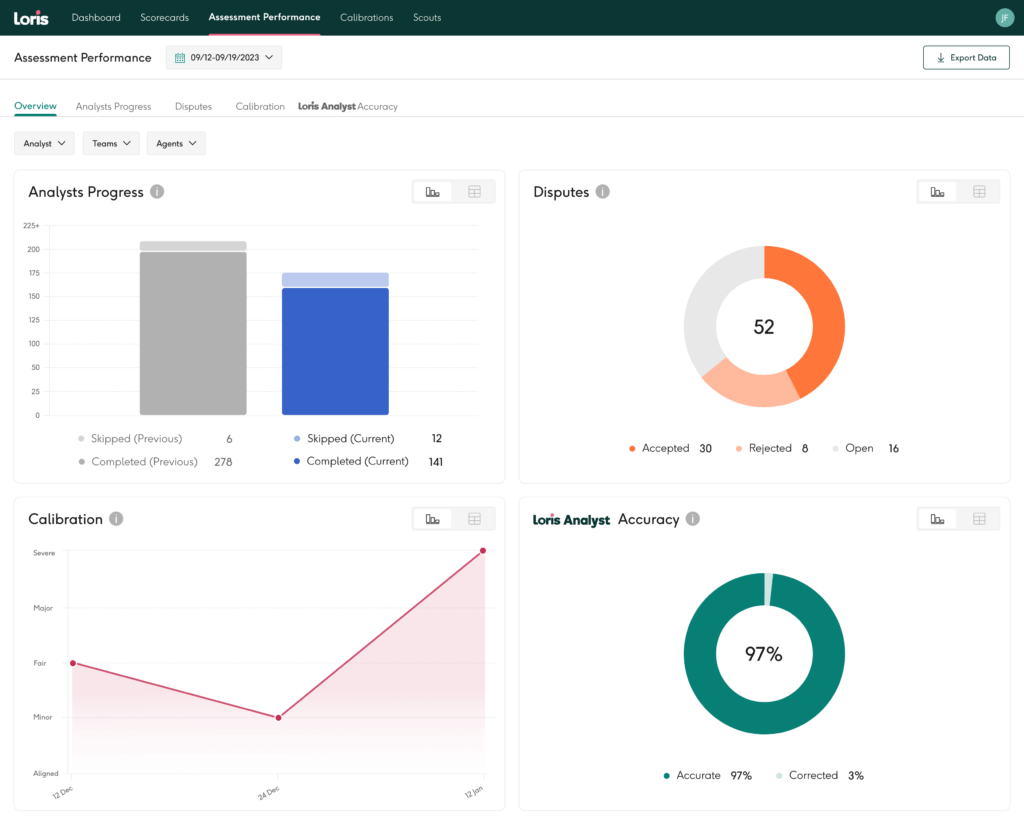The image size is (1024, 831).
Task: Open the Analysts Progress info tooltip
Action: [157, 192]
